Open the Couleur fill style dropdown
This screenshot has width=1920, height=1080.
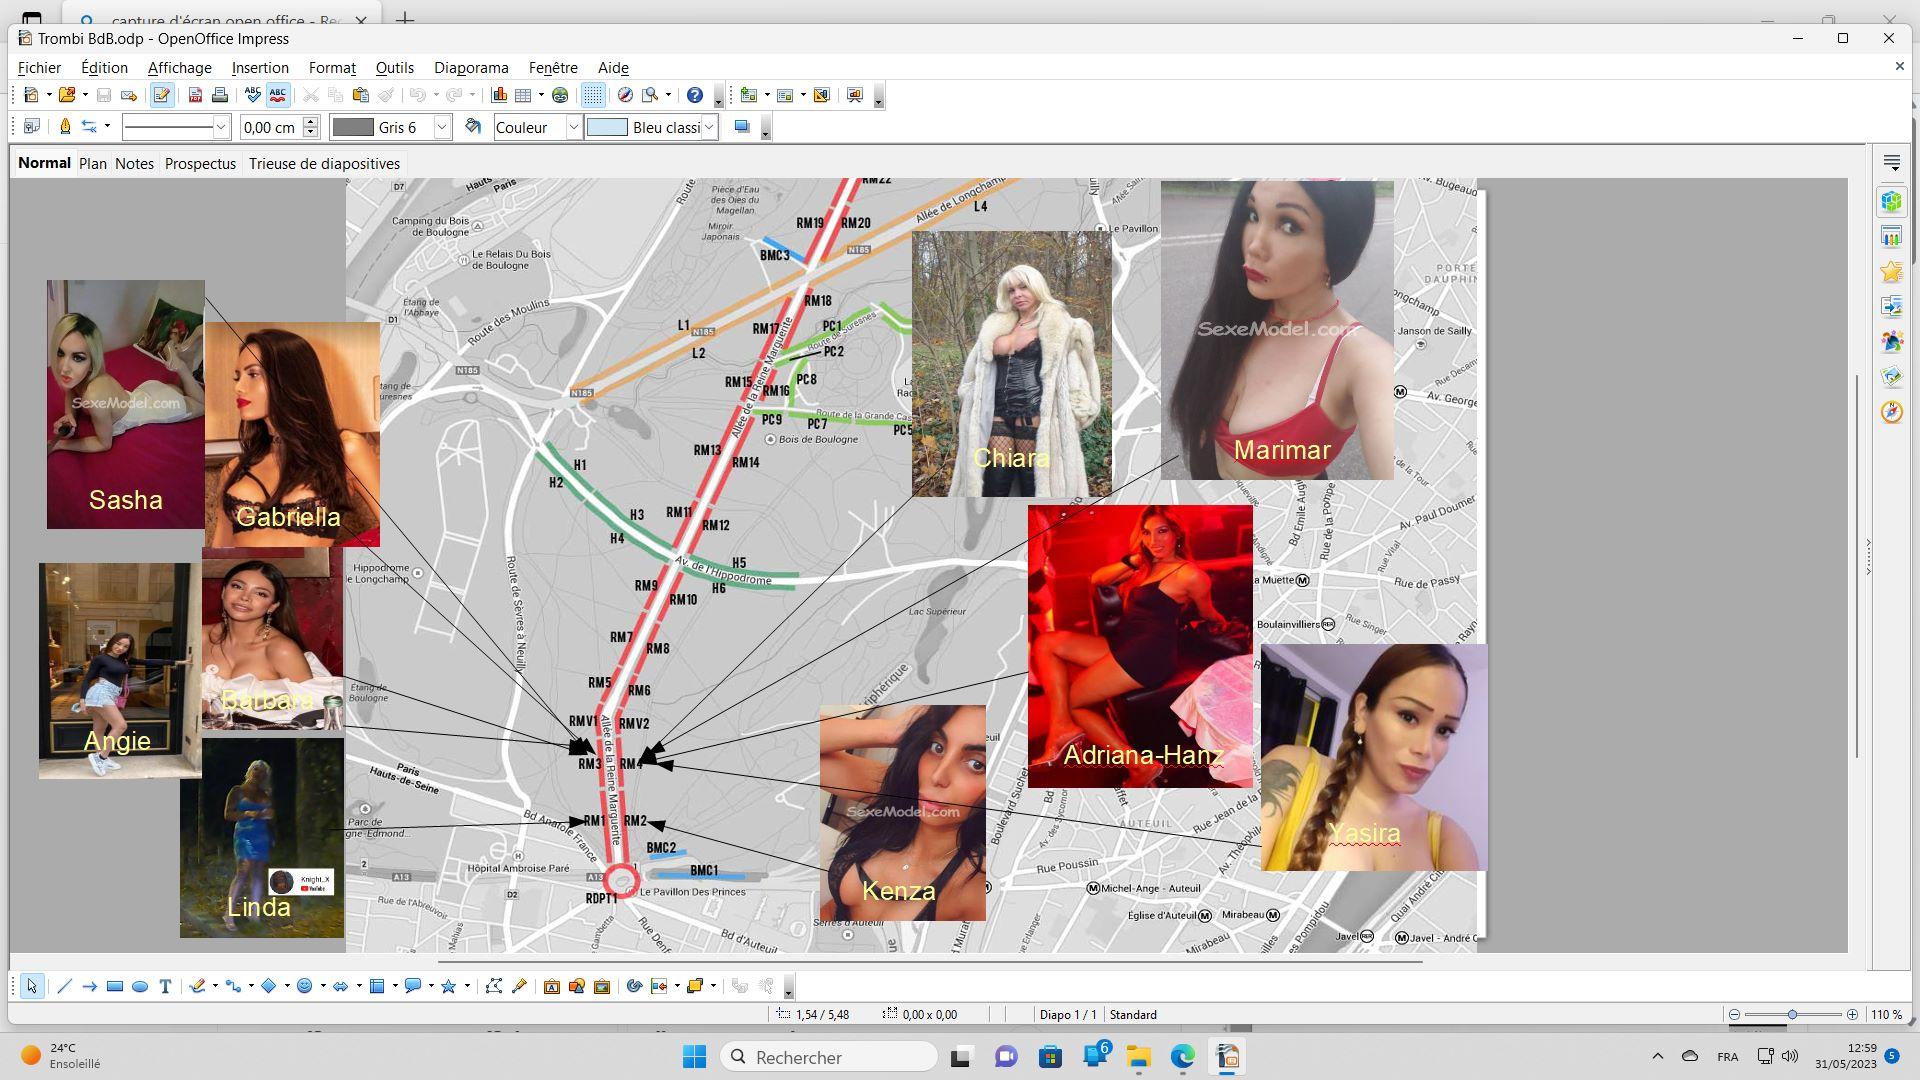tap(573, 127)
